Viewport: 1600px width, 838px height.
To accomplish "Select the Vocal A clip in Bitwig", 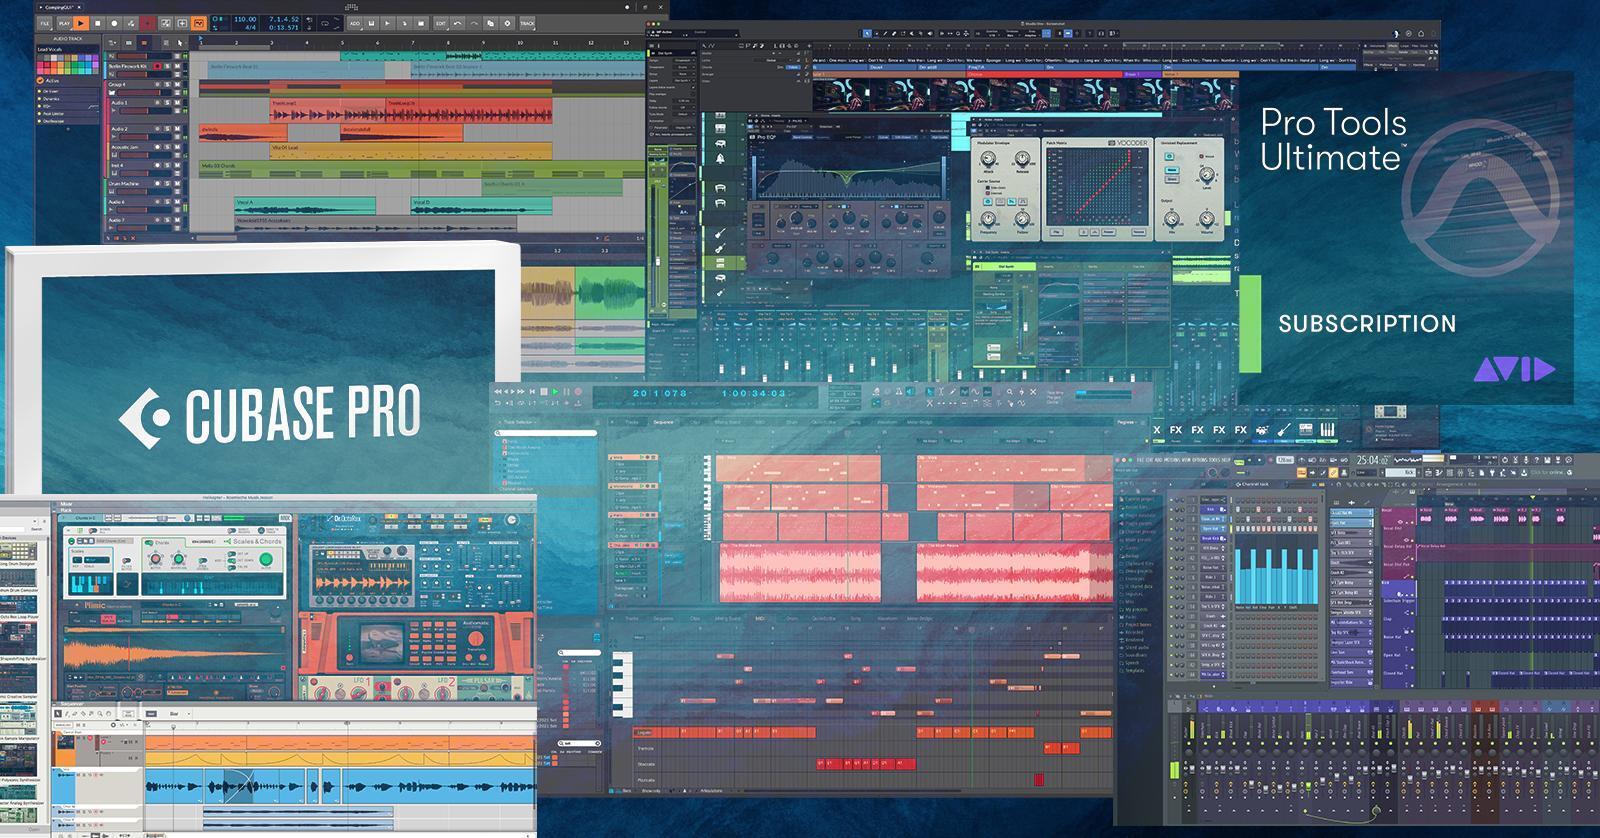I will tap(305, 206).
